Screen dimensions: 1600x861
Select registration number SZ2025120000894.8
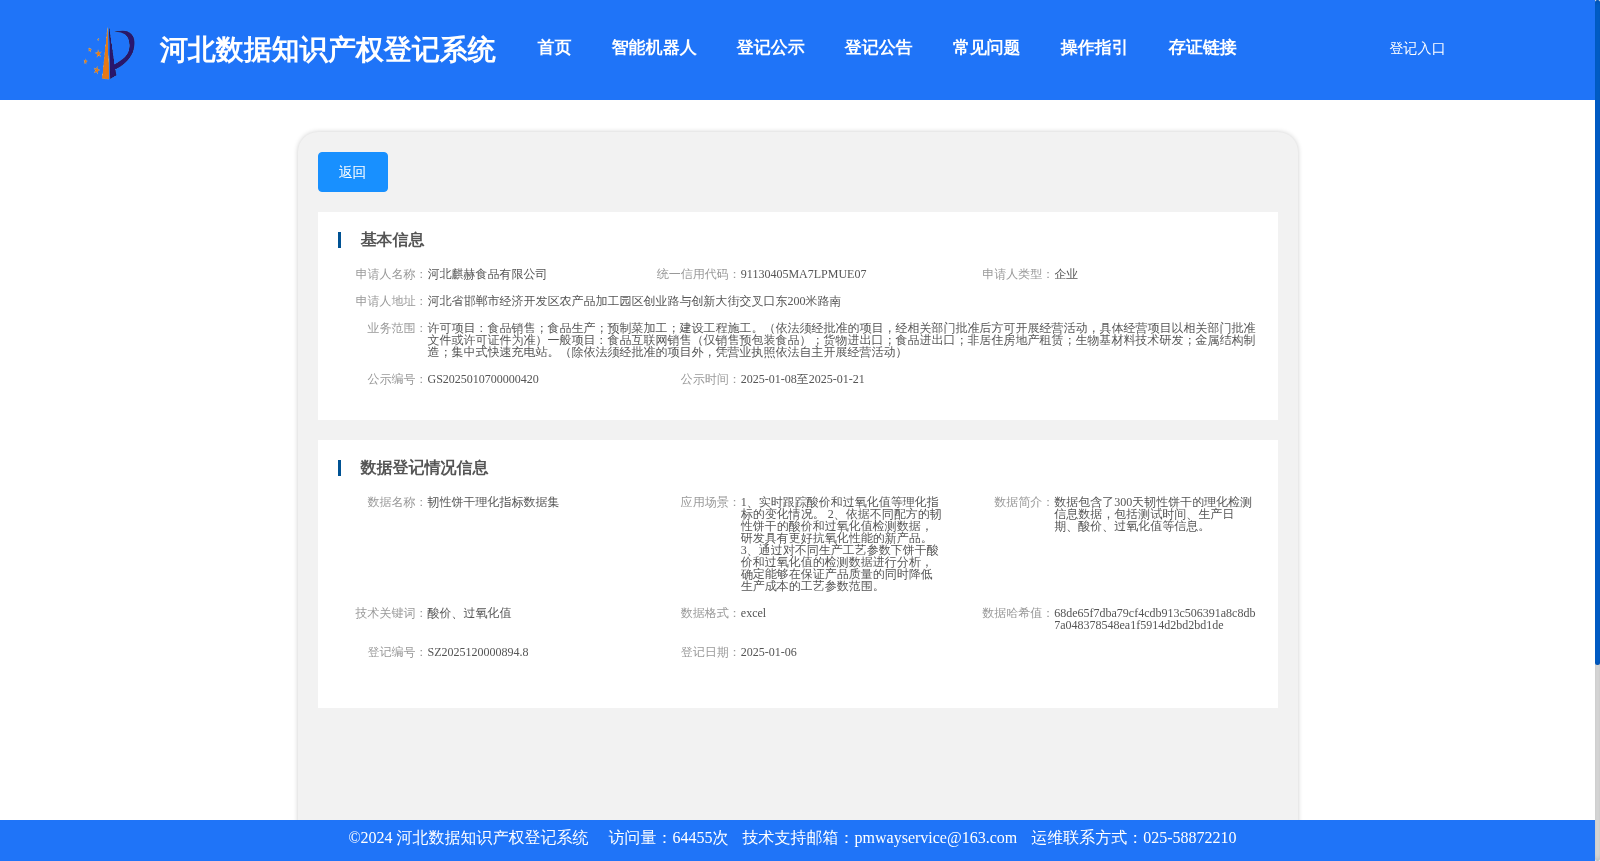478,652
